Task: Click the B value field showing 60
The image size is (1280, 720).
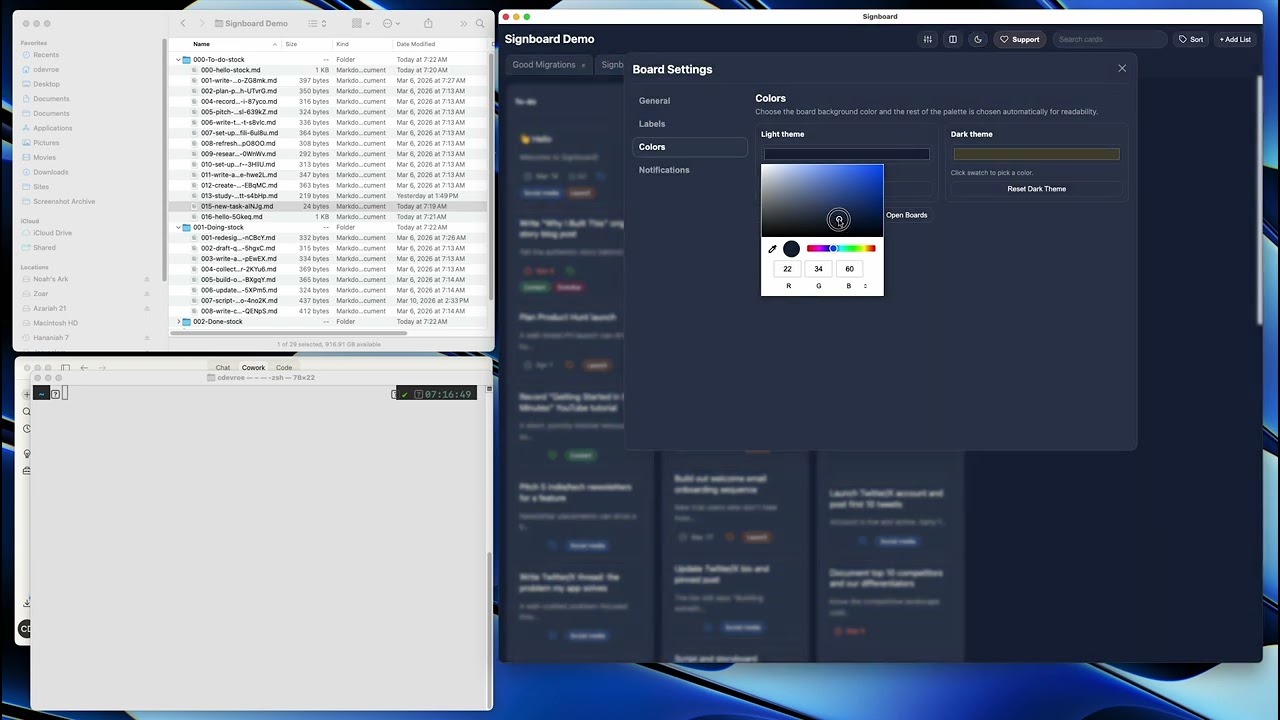Action: pos(850,269)
